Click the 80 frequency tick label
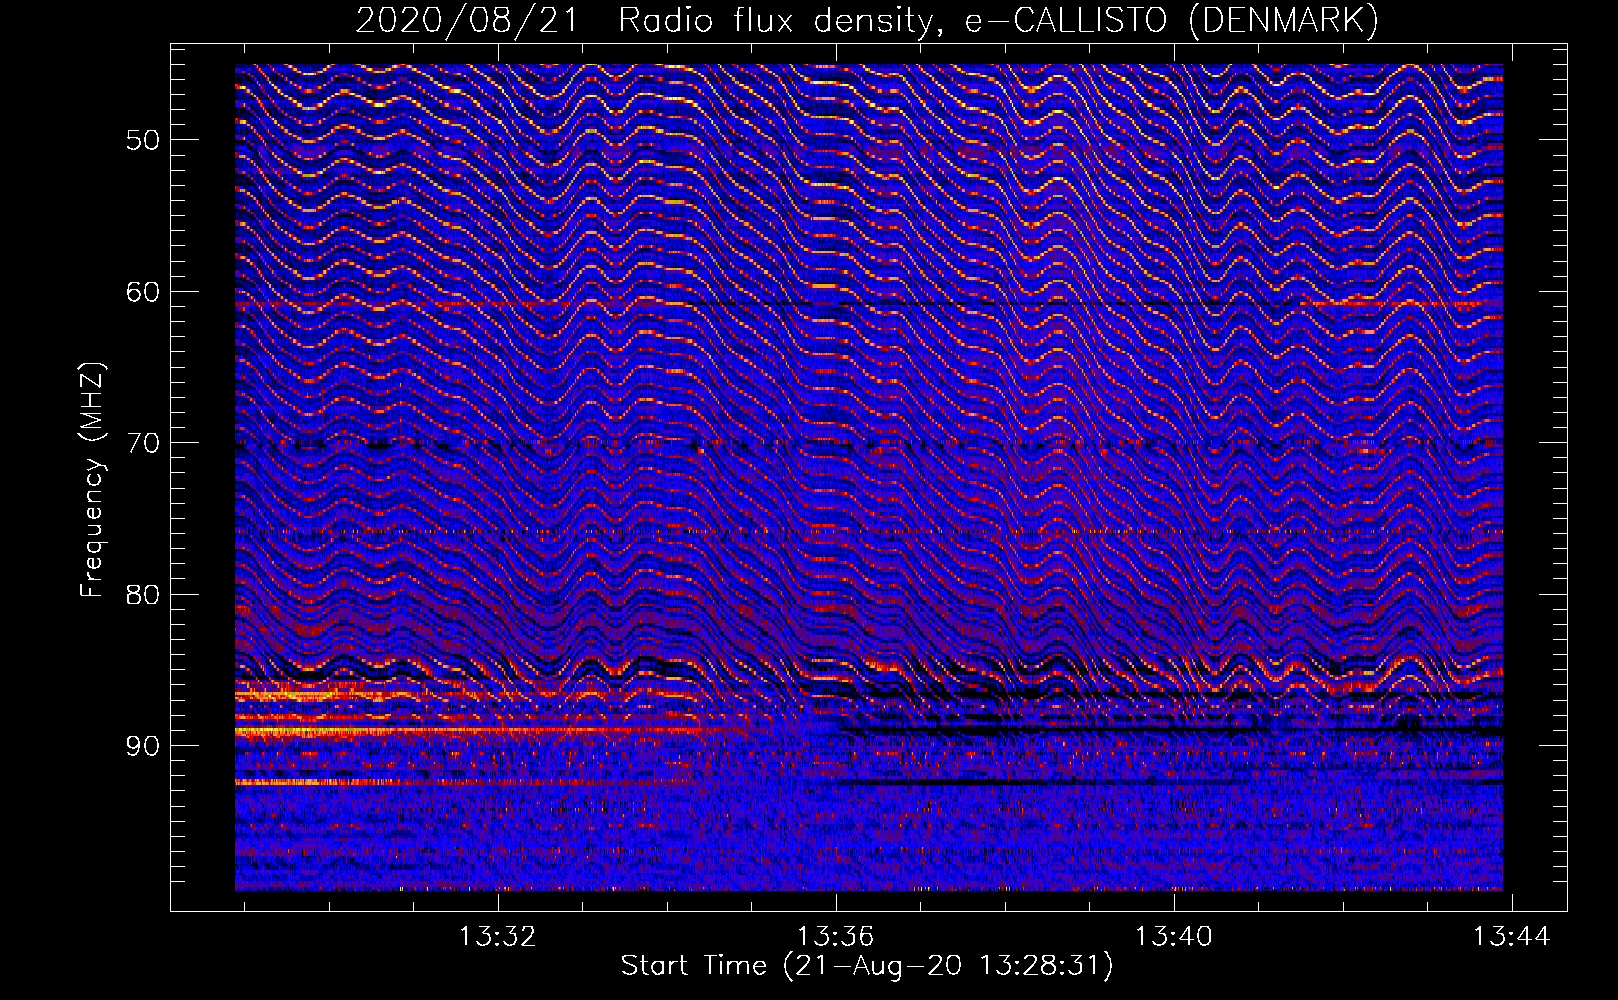The image size is (1618, 1000). (143, 595)
